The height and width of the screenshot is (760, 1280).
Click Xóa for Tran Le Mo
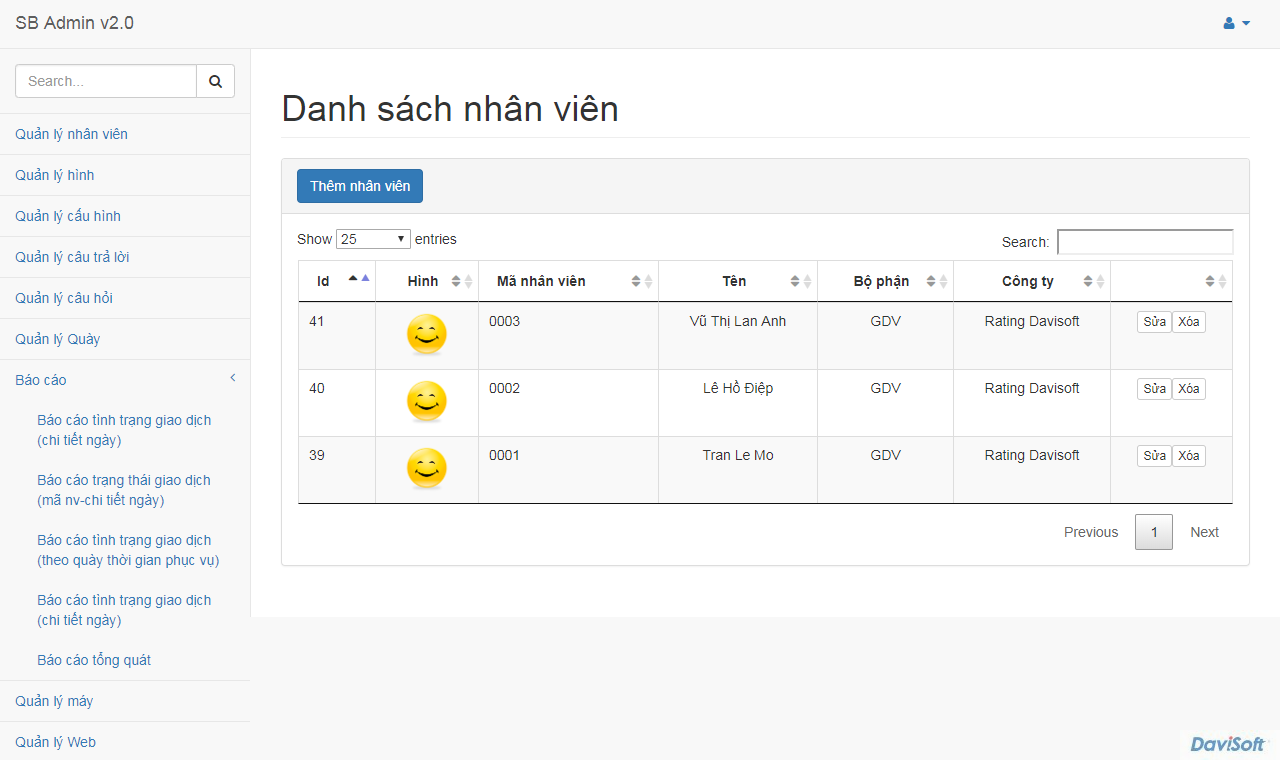1188,456
